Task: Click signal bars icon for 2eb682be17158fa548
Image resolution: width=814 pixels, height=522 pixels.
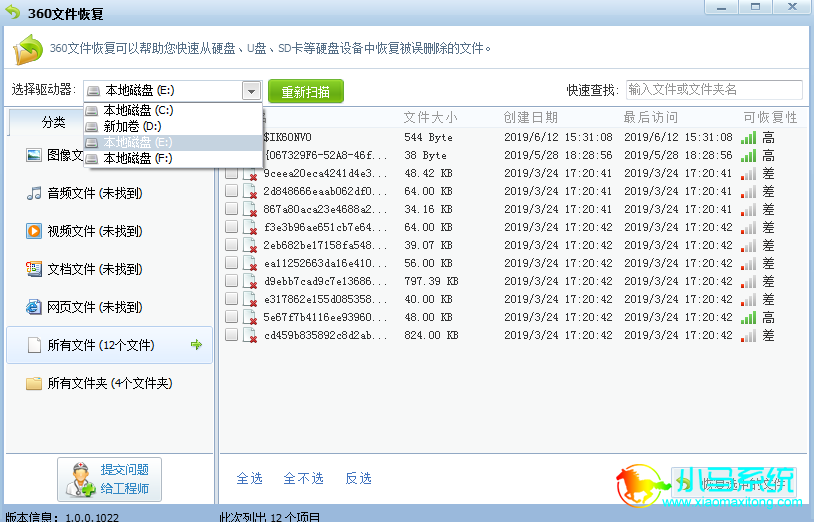Action: pyautogui.click(x=748, y=245)
